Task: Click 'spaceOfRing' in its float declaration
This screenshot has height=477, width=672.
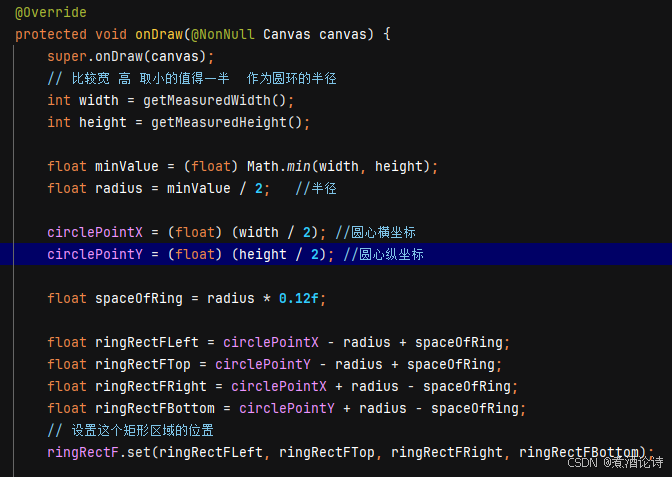Action: [x=139, y=298]
